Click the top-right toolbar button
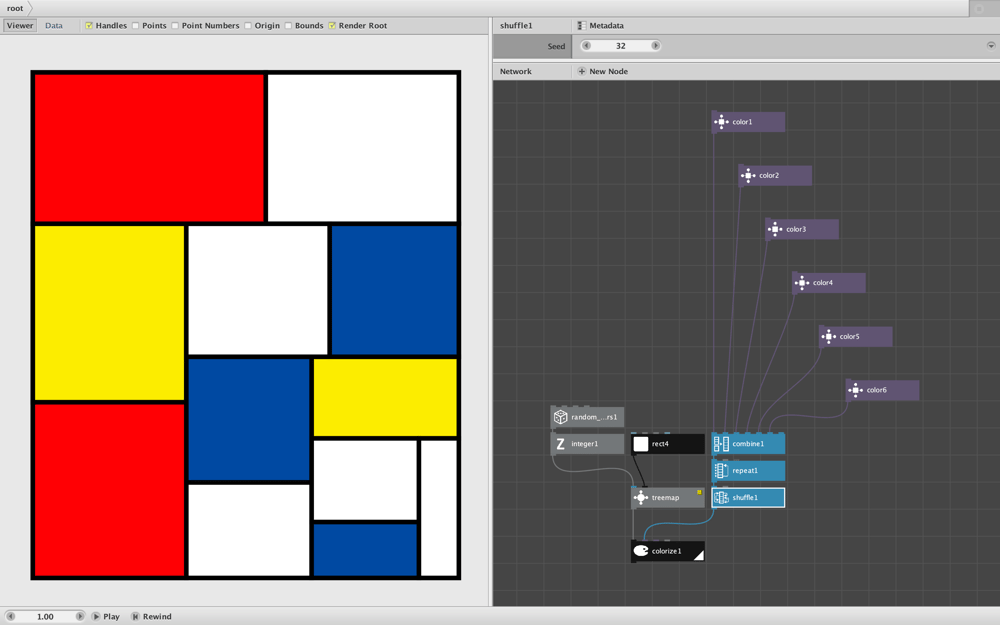 [979, 8]
